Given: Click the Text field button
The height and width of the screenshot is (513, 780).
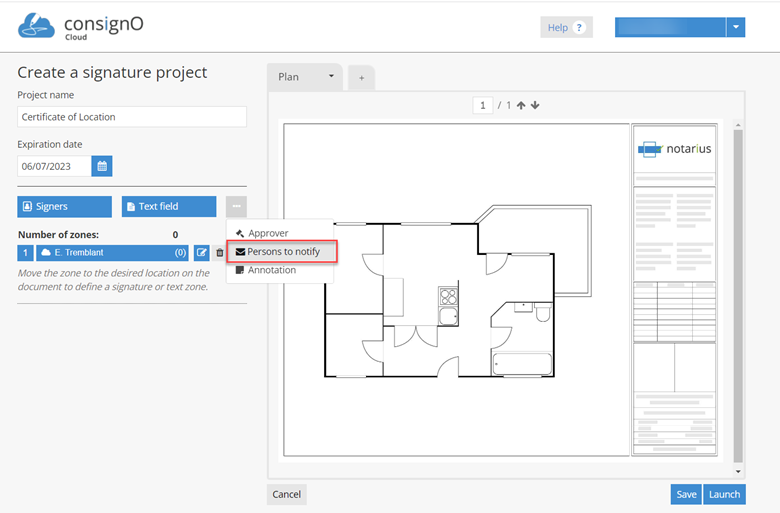Looking at the screenshot, I should tap(168, 206).
